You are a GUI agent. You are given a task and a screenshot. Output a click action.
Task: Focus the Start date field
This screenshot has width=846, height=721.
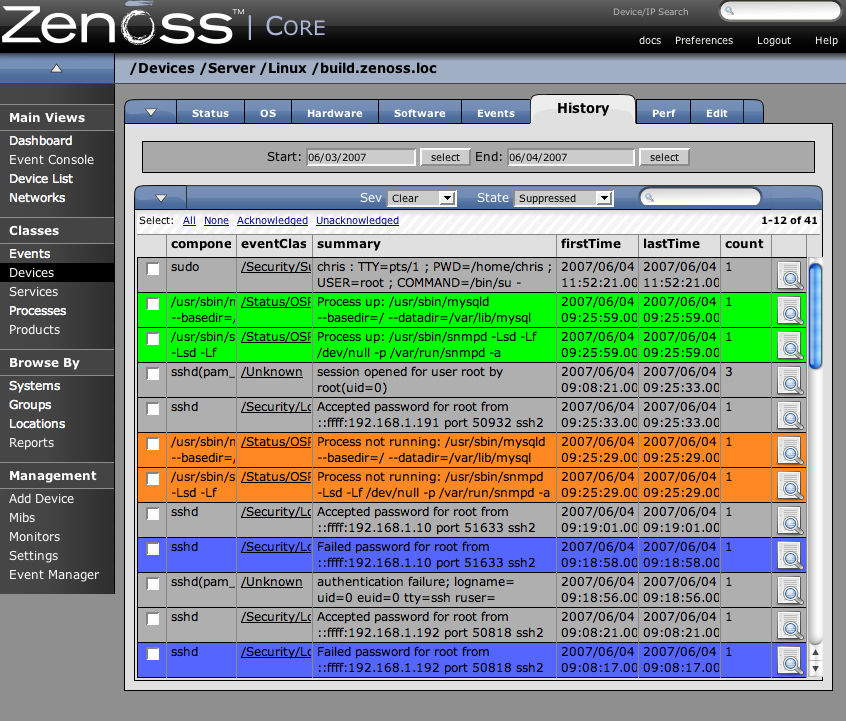click(361, 157)
